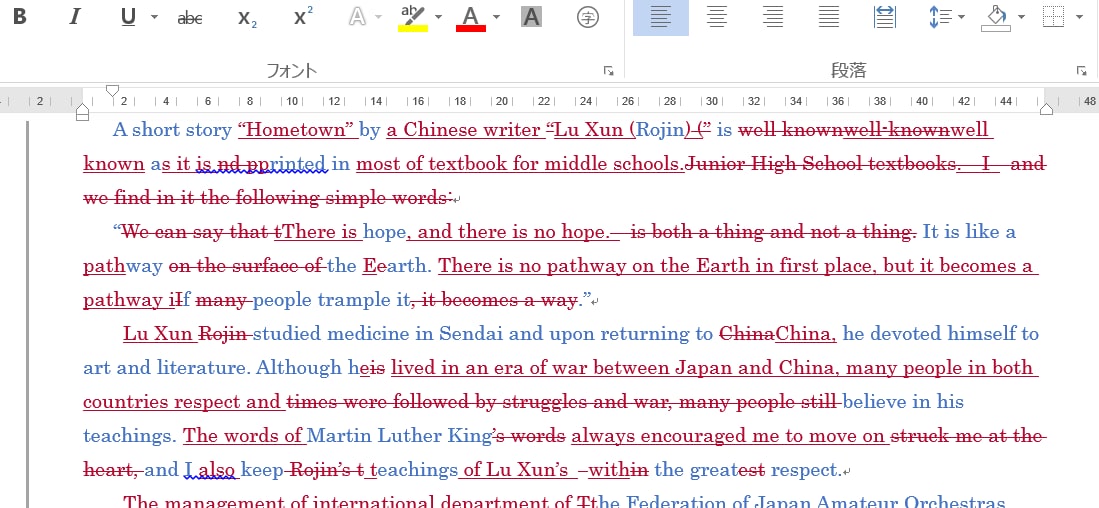Click the words 'believe in his'
Viewport: 1099px width, 508px height.
tap(903, 401)
